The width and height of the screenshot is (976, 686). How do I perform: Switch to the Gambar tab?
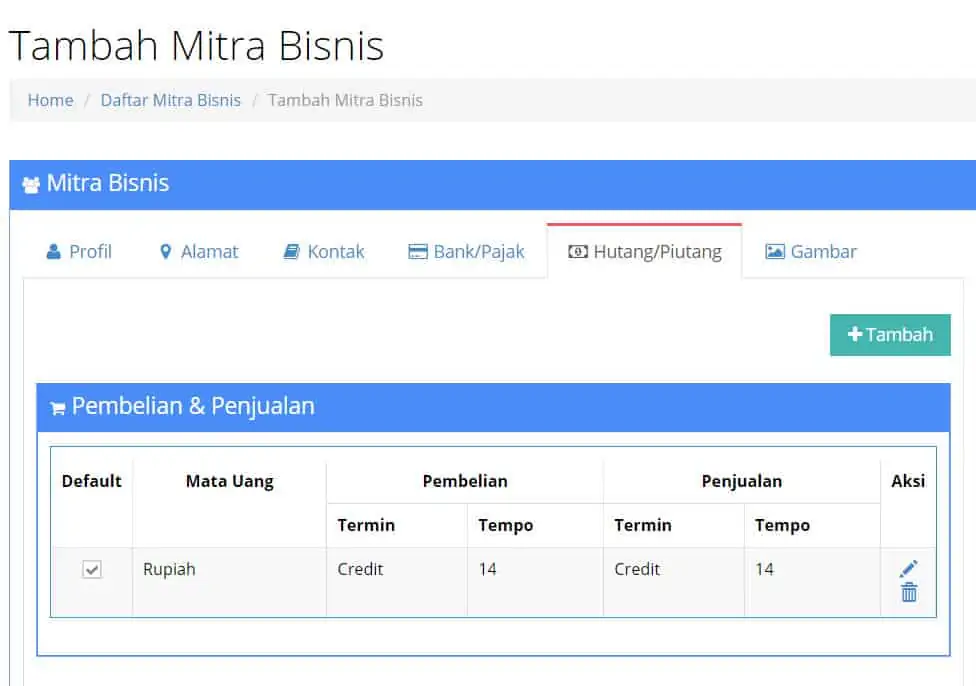click(810, 251)
